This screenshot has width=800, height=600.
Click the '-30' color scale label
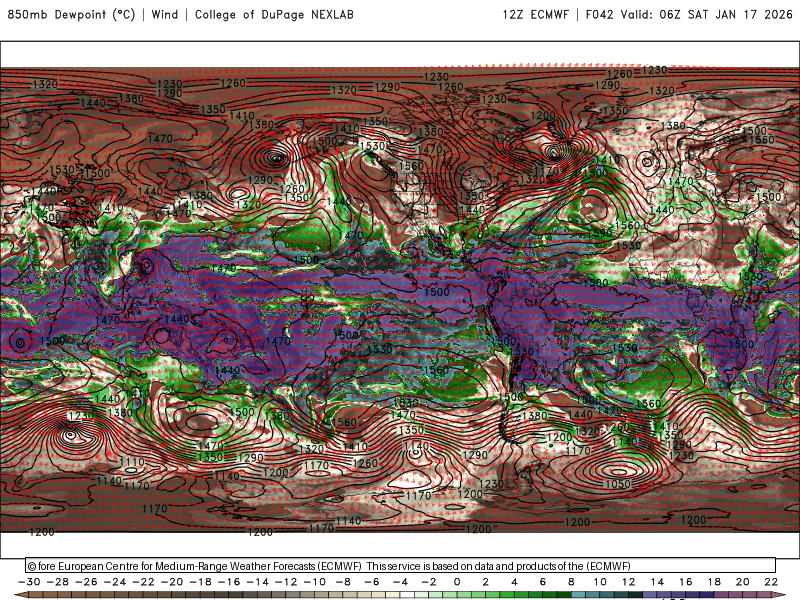[29, 582]
